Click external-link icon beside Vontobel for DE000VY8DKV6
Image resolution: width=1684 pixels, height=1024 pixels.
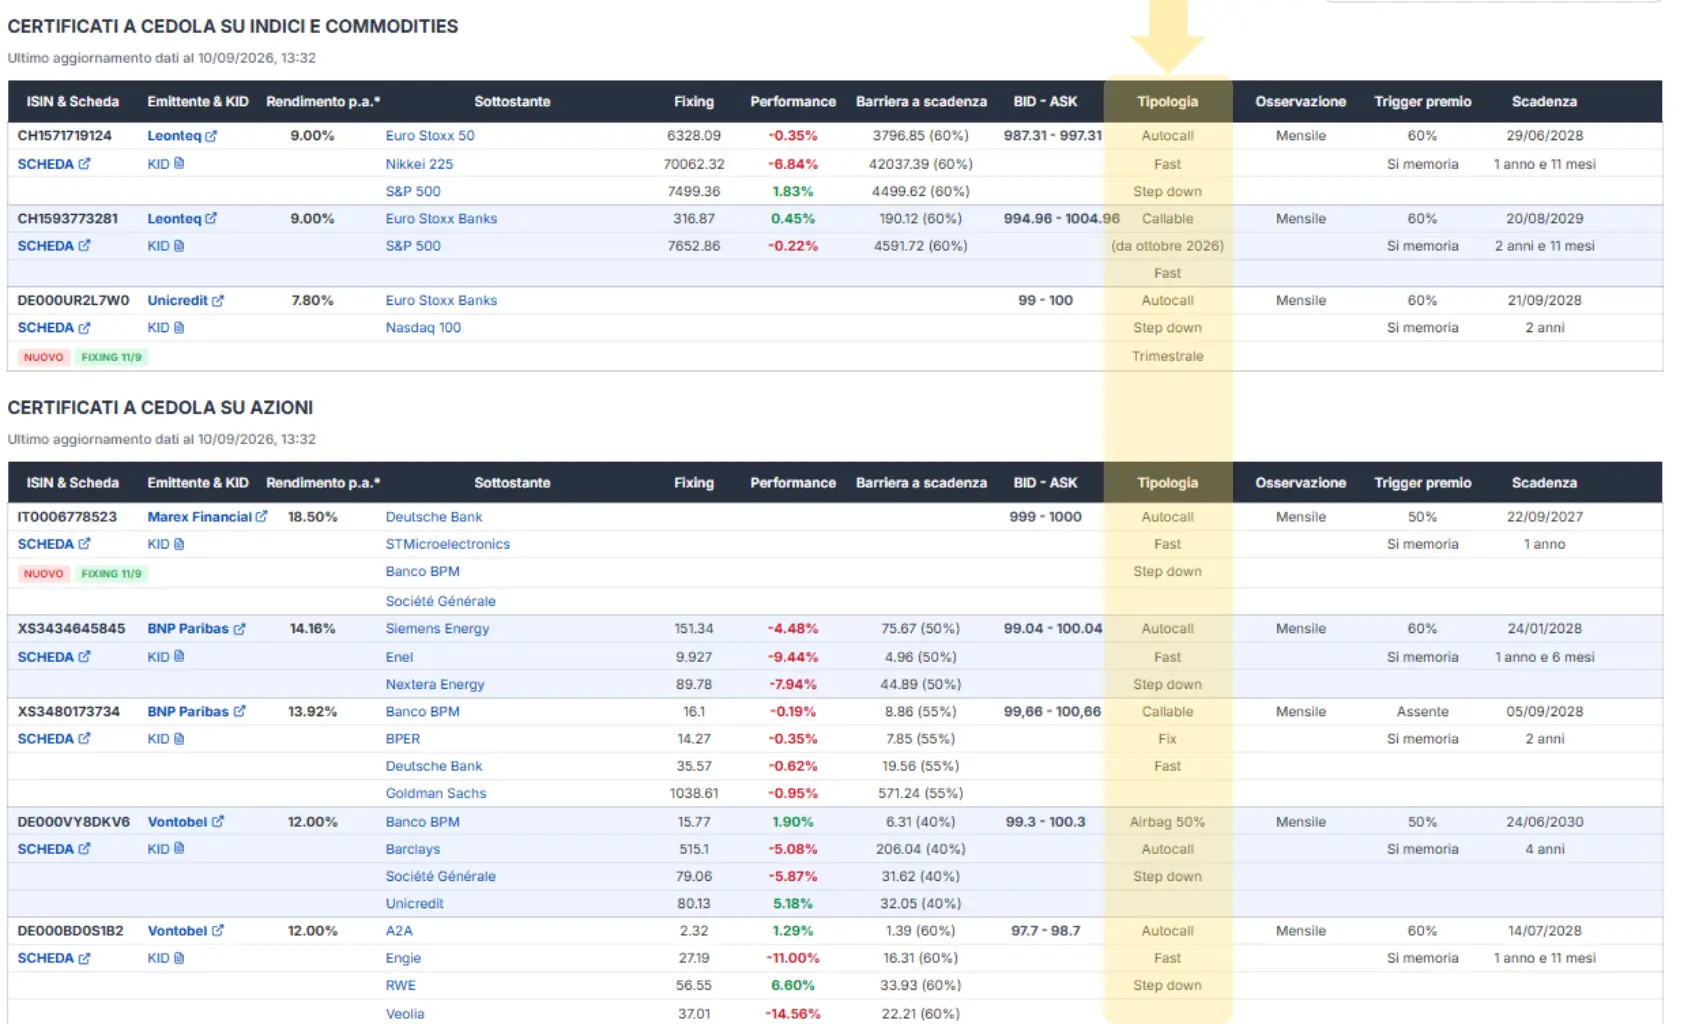[218, 822]
